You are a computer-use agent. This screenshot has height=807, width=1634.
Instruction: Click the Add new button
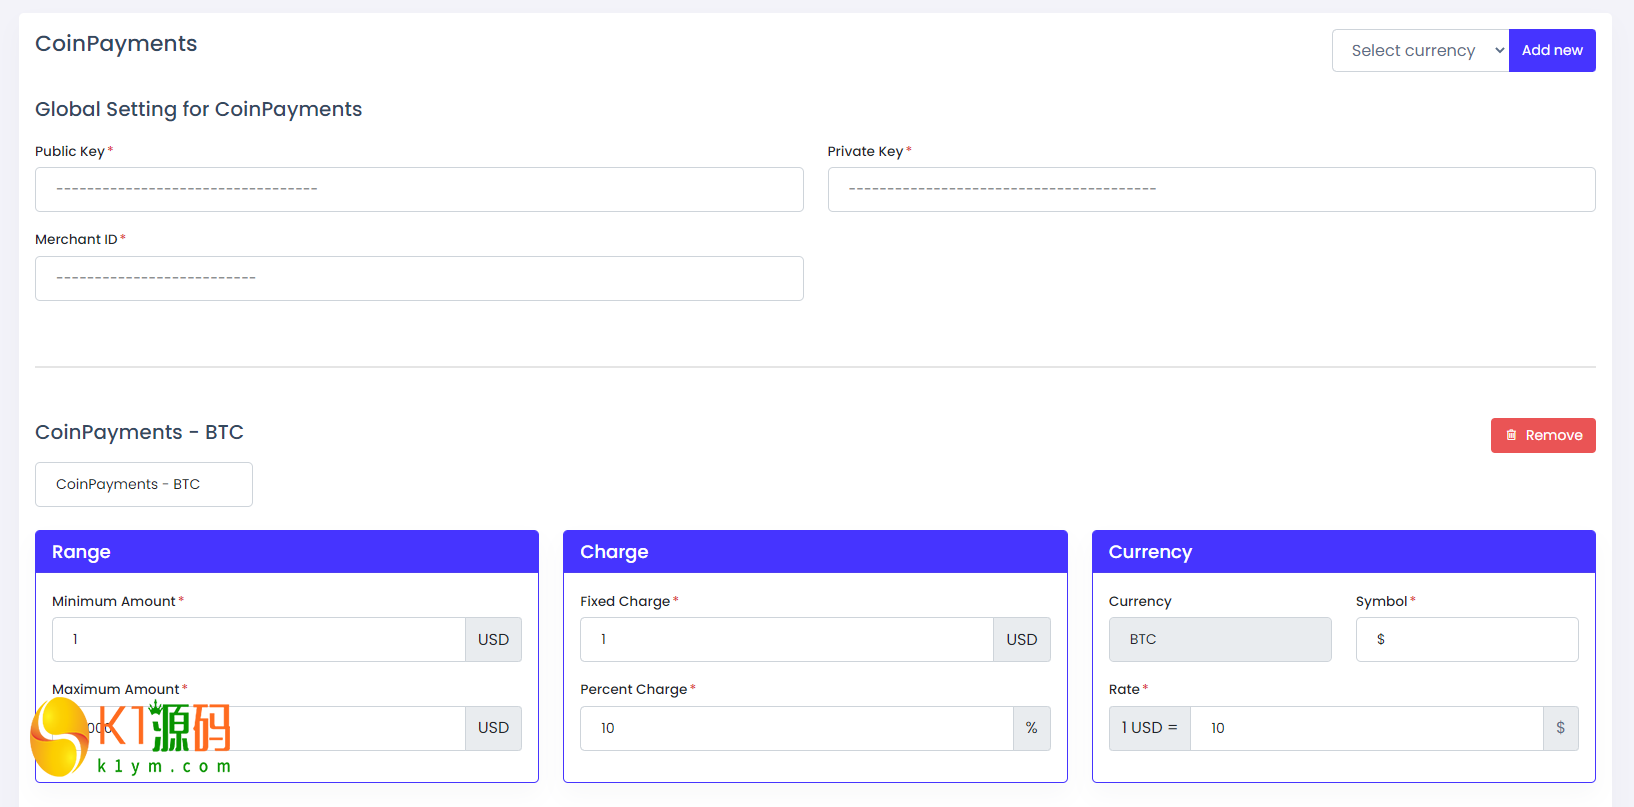1552,50
